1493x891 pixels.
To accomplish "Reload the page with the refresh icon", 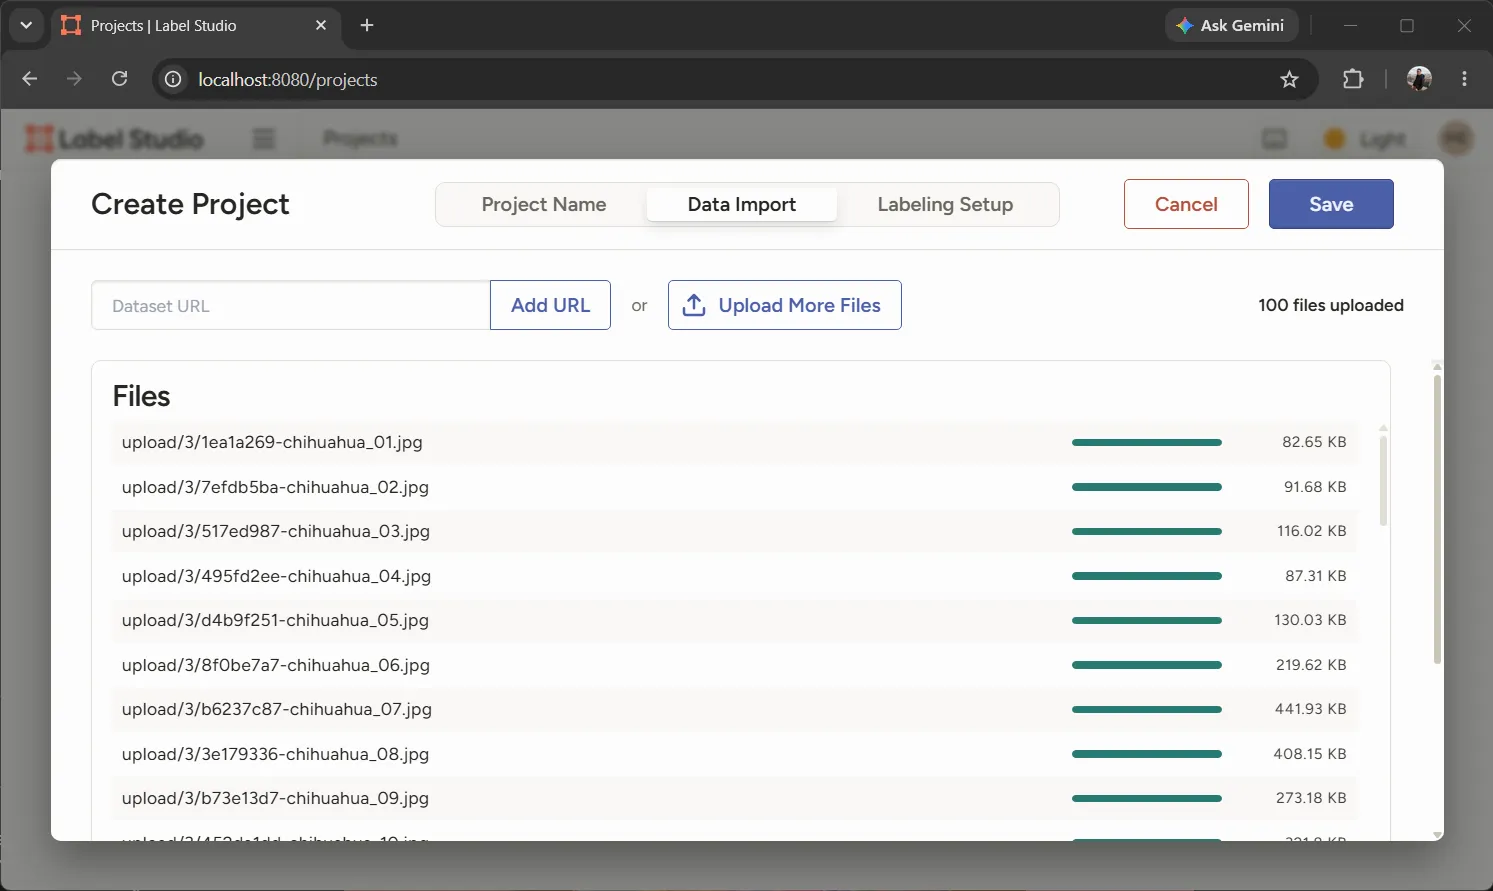I will click(119, 79).
